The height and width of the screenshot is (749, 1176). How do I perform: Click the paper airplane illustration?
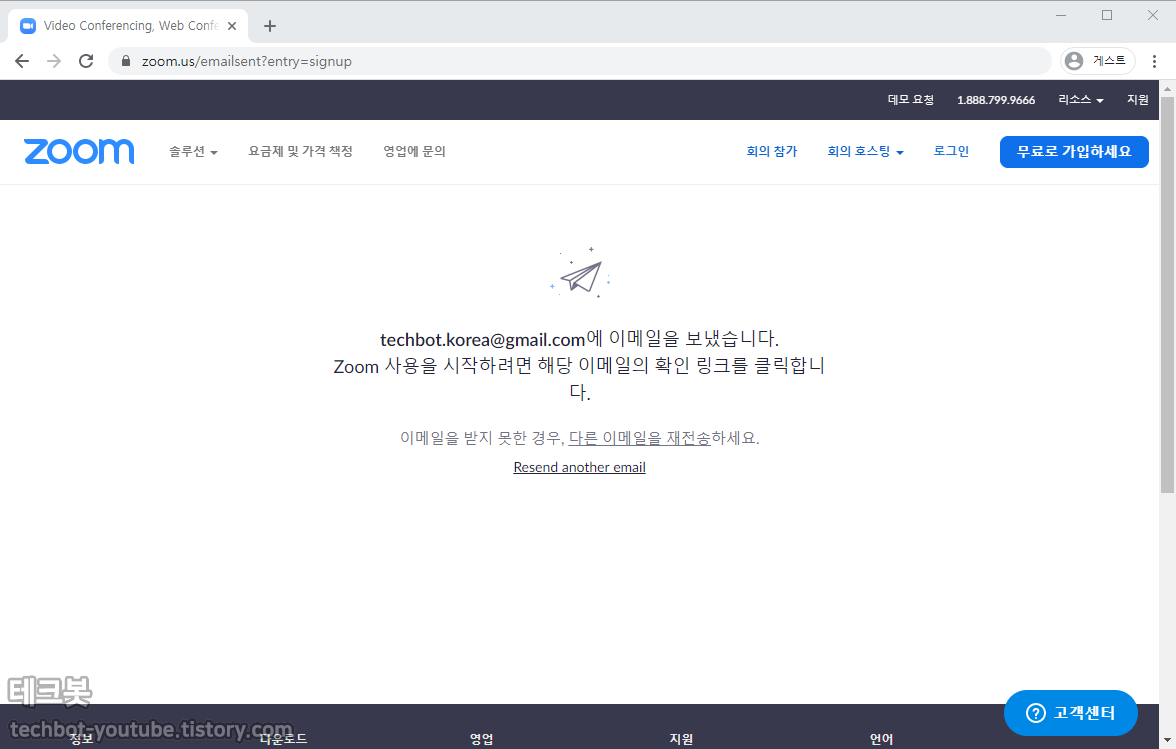click(580, 274)
